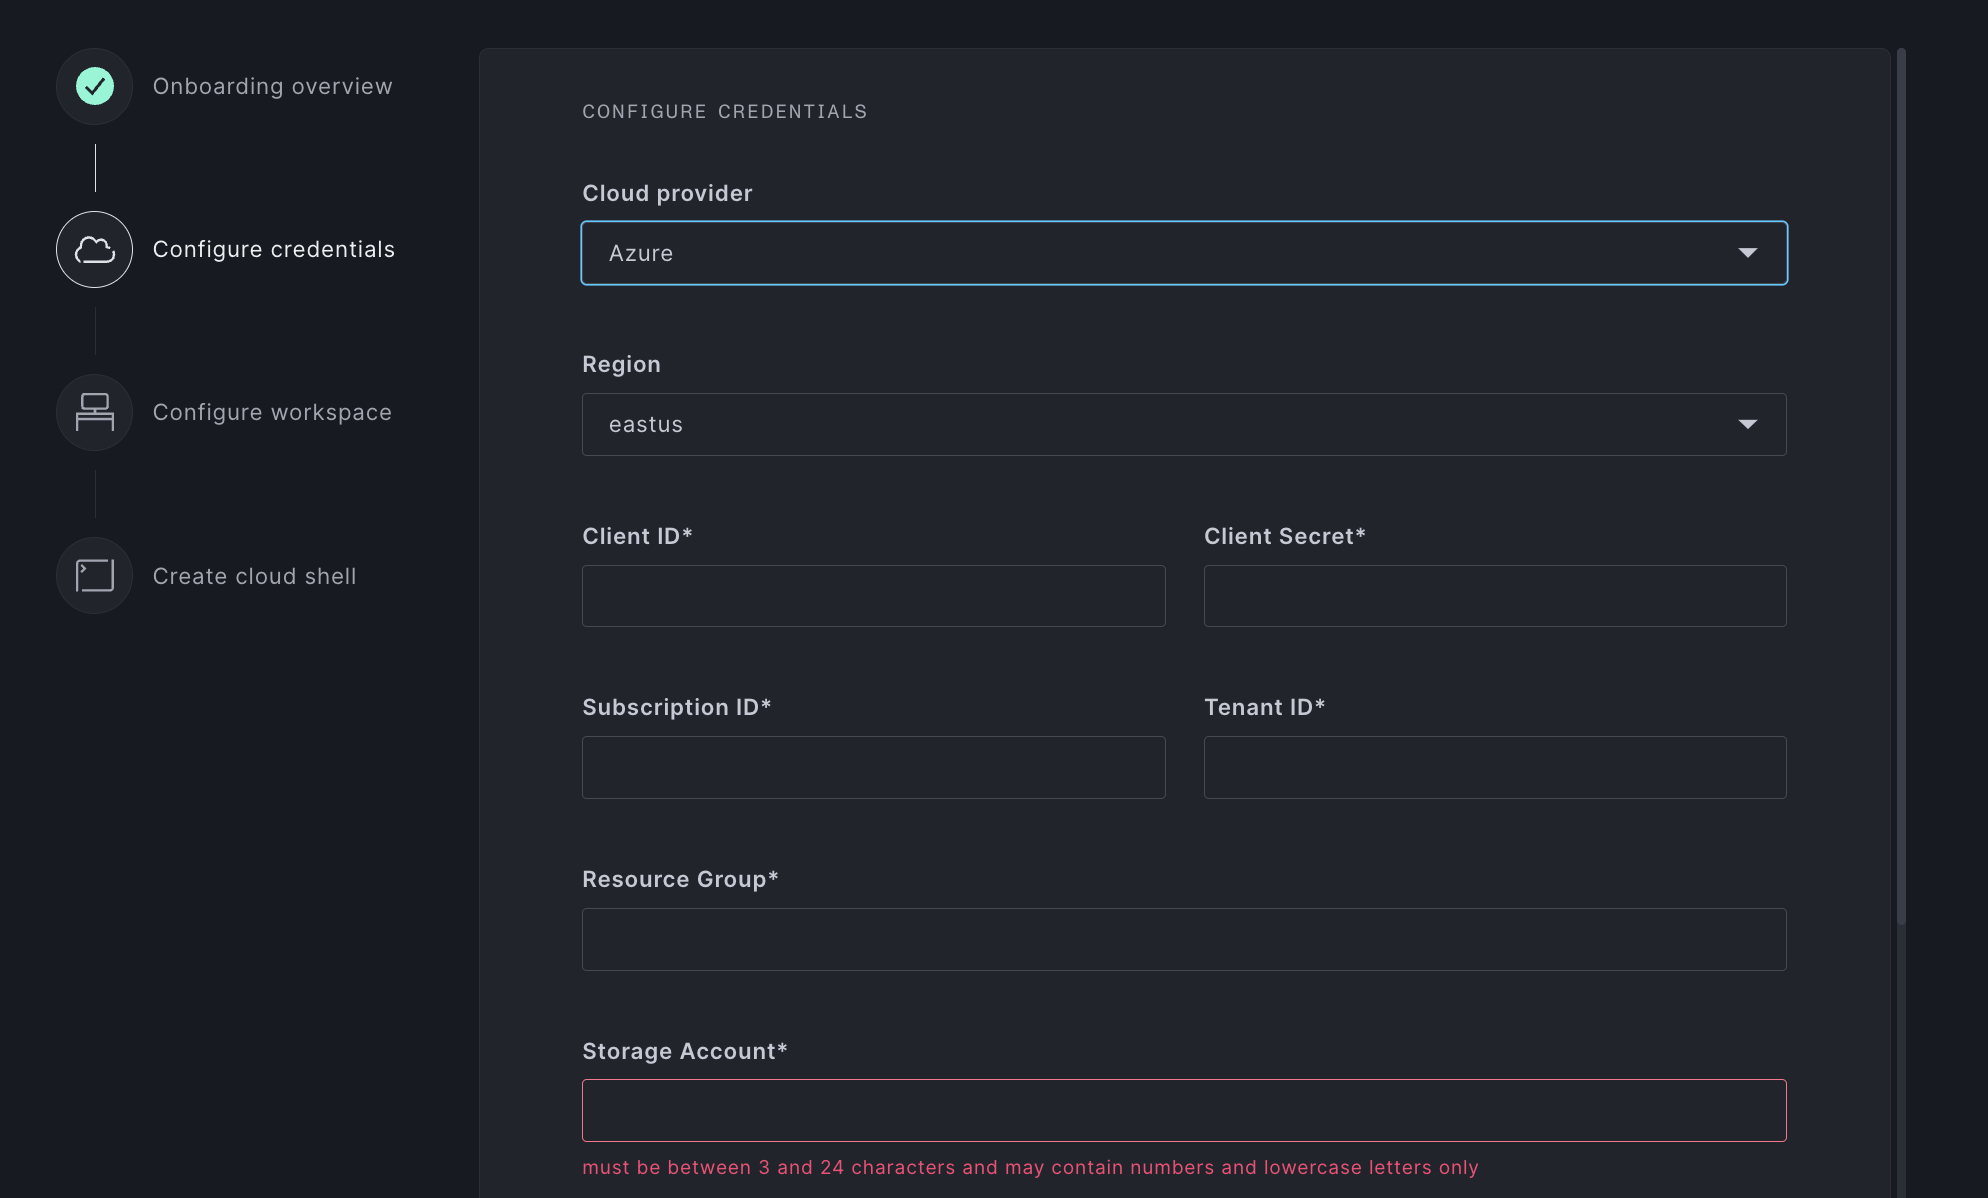The image size is (1988, 1198).
Task: Jump to Create cloud shell step
Action: 254,576
